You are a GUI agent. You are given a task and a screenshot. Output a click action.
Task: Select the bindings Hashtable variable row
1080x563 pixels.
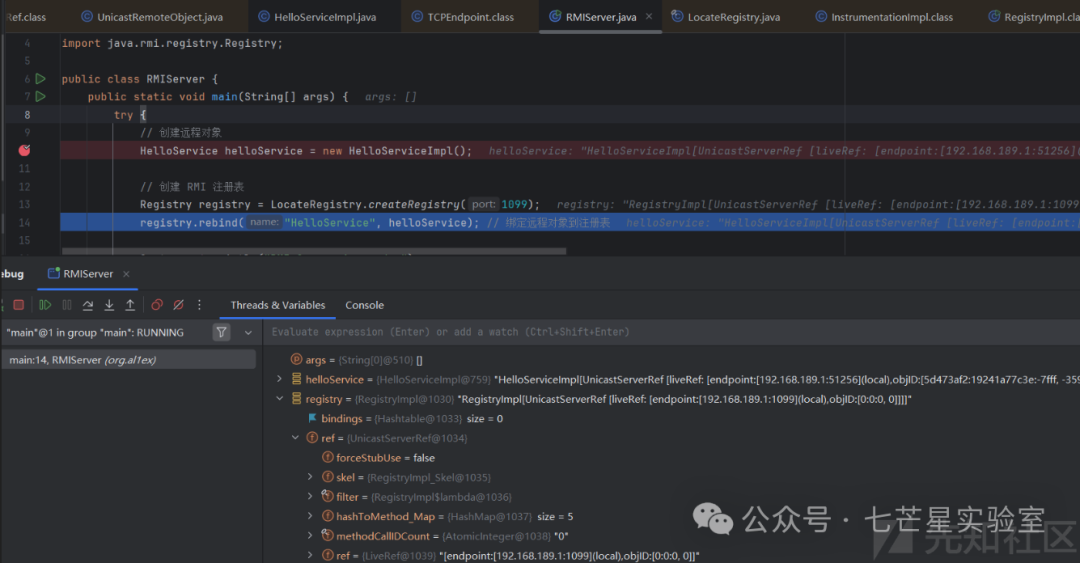click(x=672, y=418)
